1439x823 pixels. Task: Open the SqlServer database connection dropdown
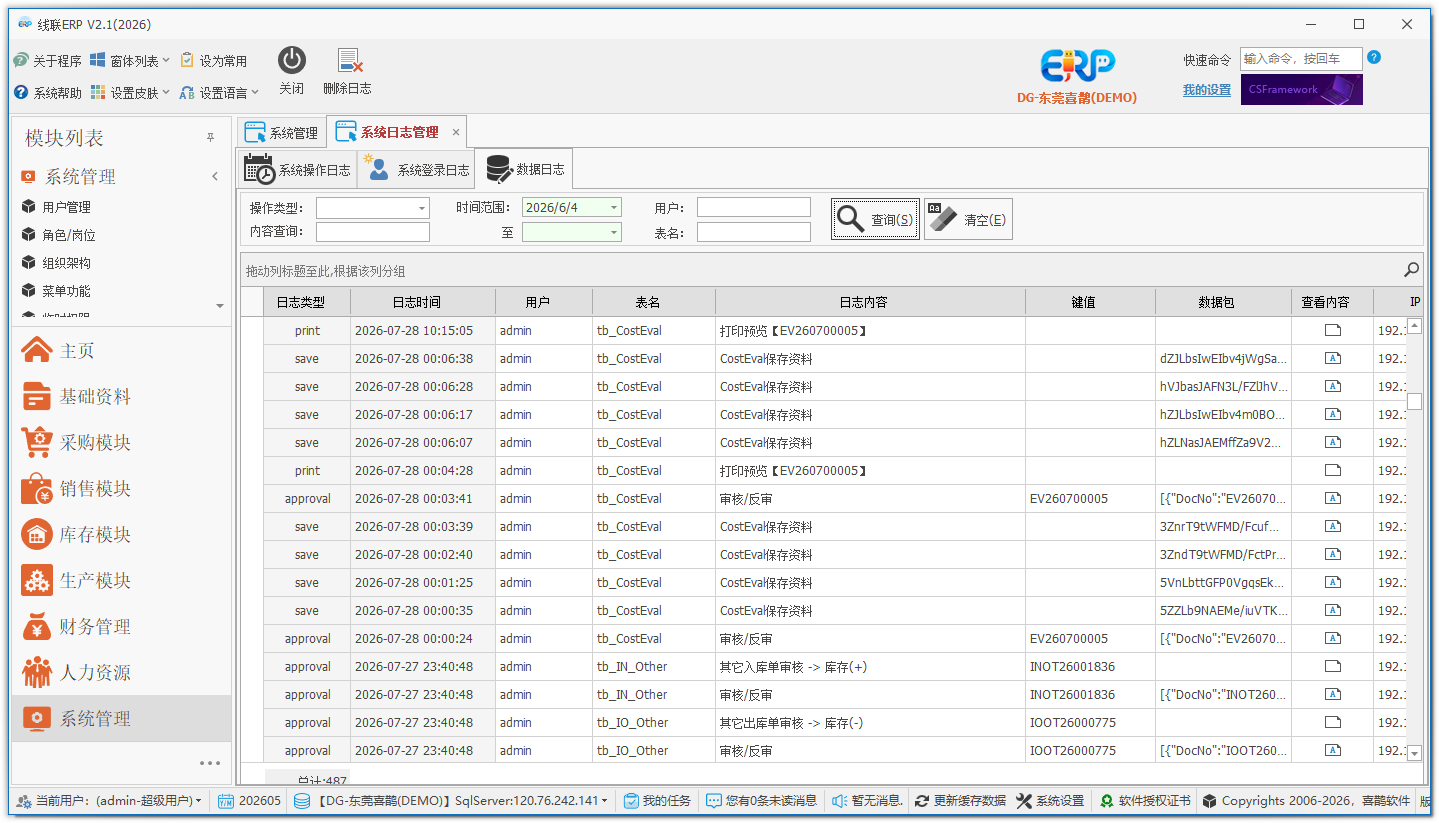point(451,801)
